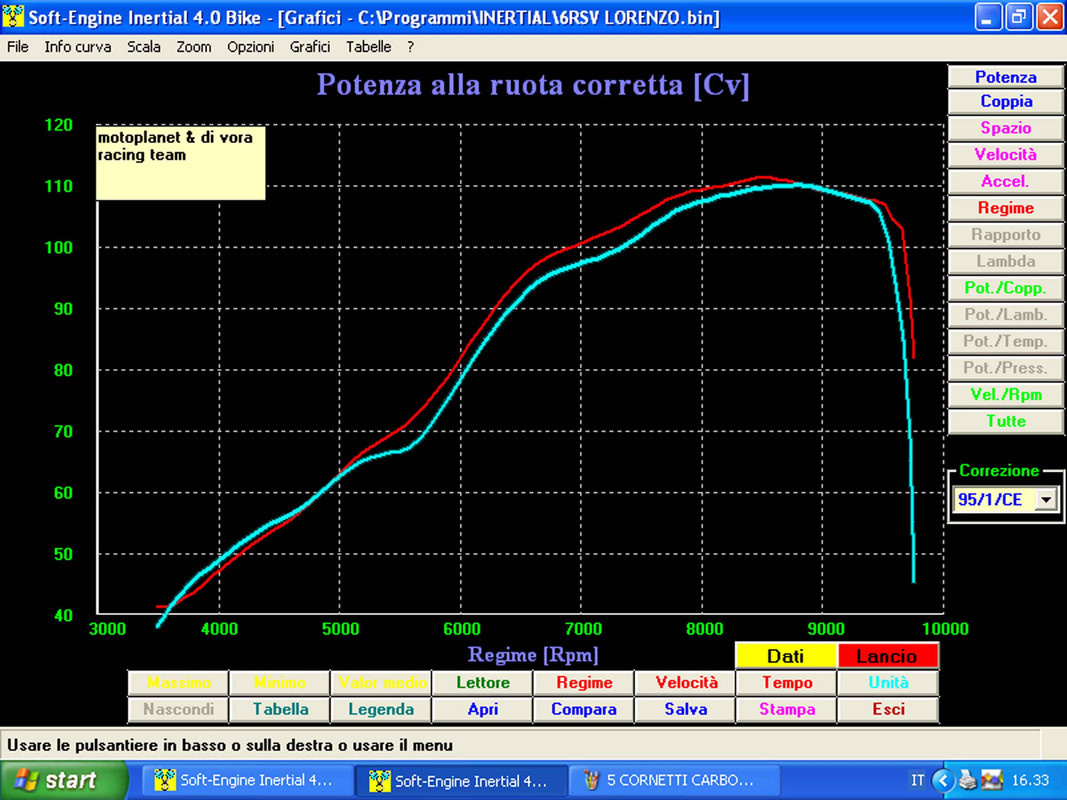Open the Zoom menu
Viewport: 1067px width, 800px height.
click(194, 47)
